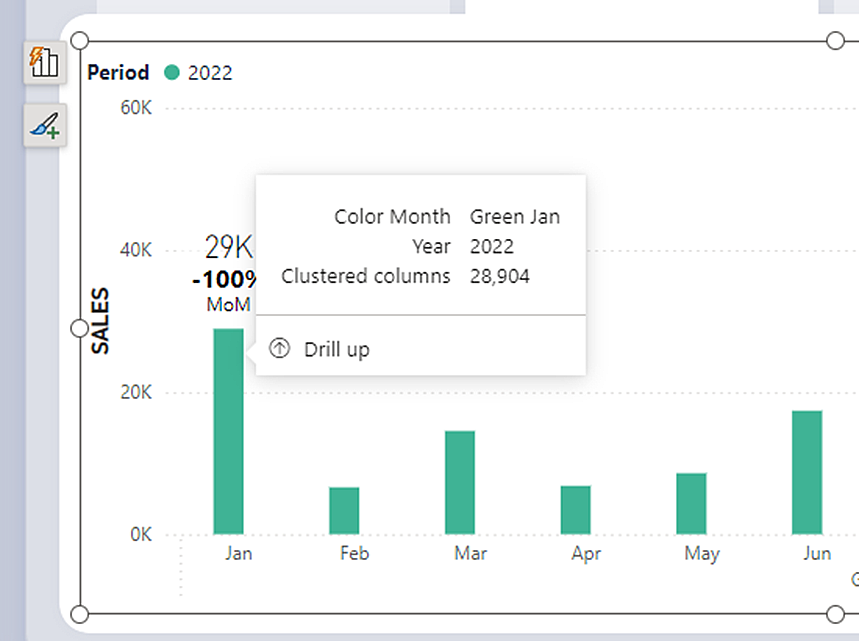Click the 60K axis value
Image resolution: width=859 pixels, height=641 pixels.
tap(137, 108)
